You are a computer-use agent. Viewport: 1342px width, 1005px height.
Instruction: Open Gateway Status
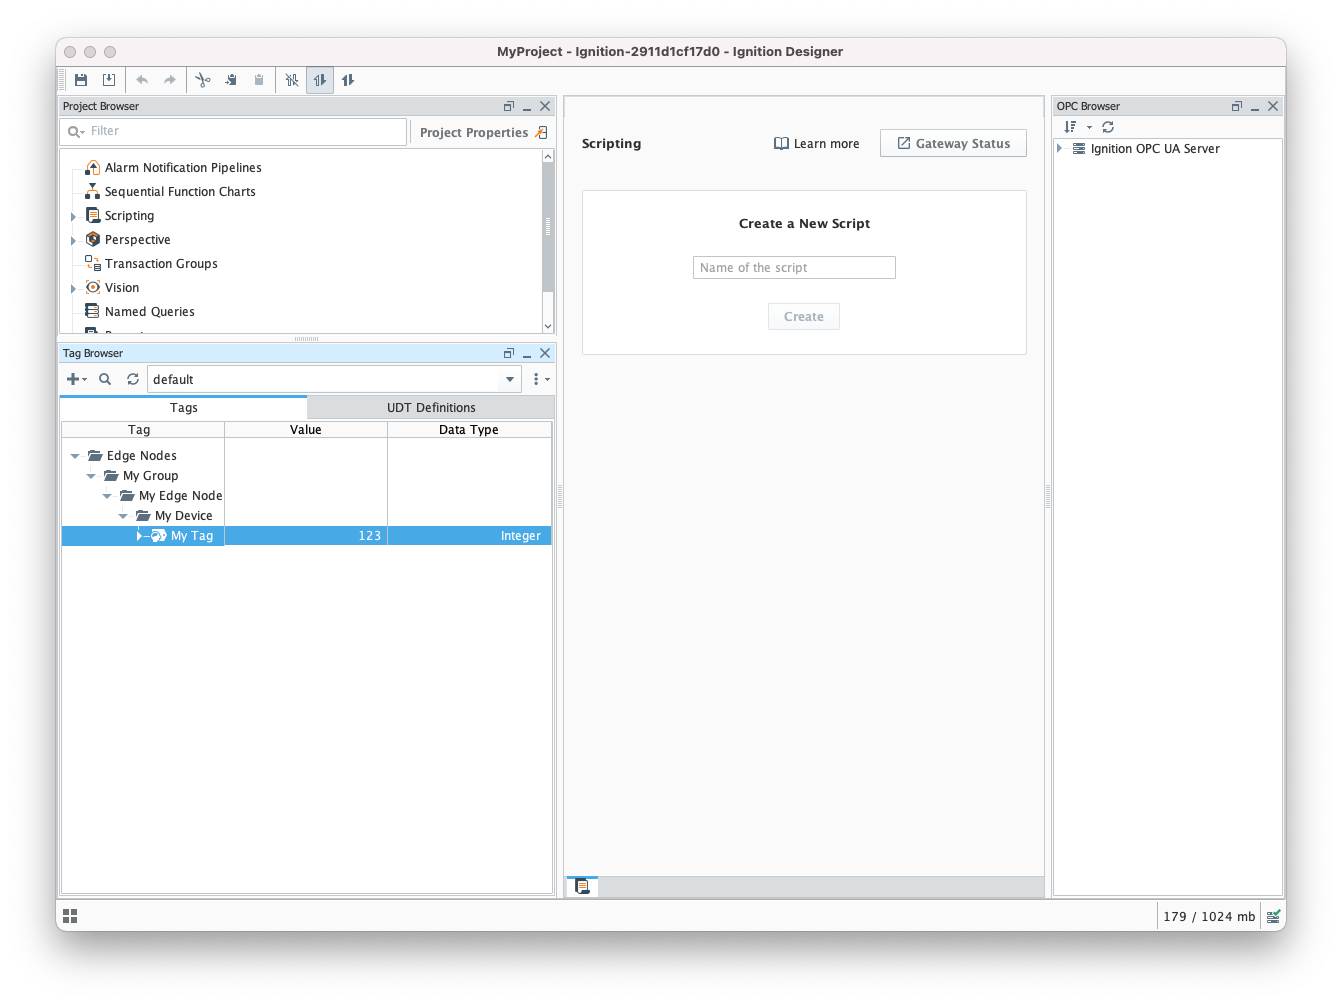(953, 143)
